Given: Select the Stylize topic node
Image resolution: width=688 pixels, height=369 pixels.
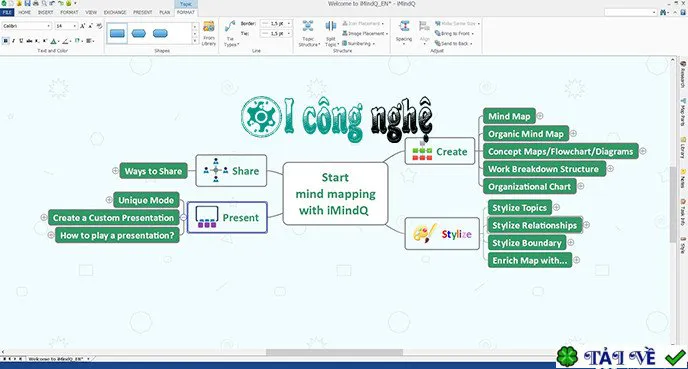Looking at the screenshot, I should [x=442, y=233].
